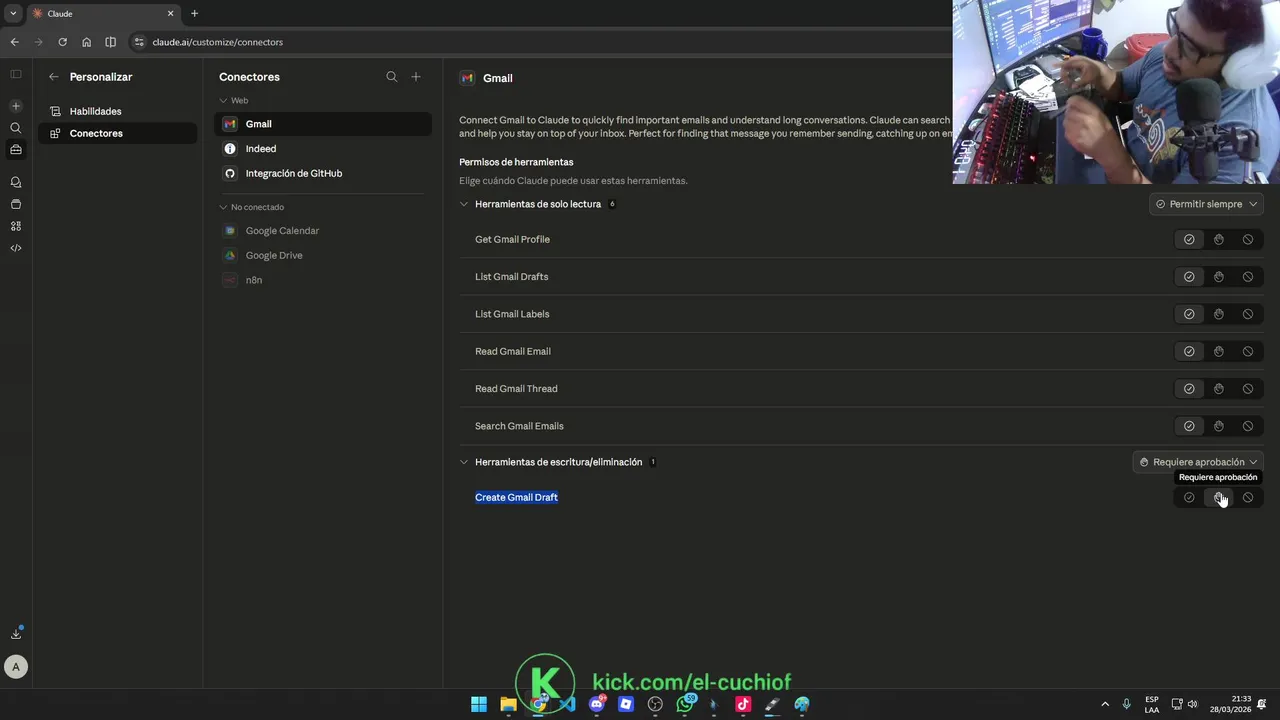This screenshot has width=1280, height=720.
Task: Reload the page in browser toolbar
Action: point(62,42)
